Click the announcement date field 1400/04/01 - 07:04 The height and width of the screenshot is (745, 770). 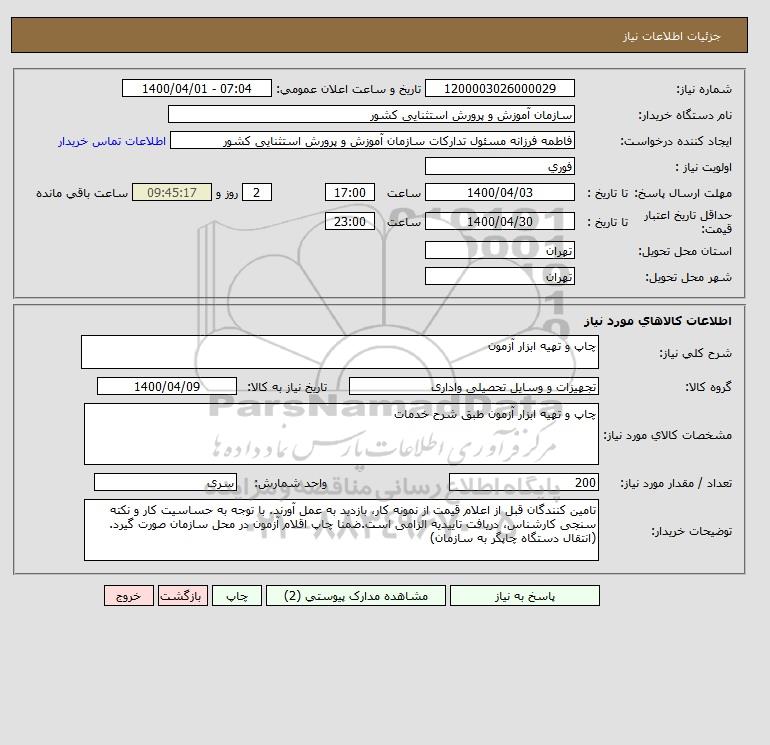196,88
